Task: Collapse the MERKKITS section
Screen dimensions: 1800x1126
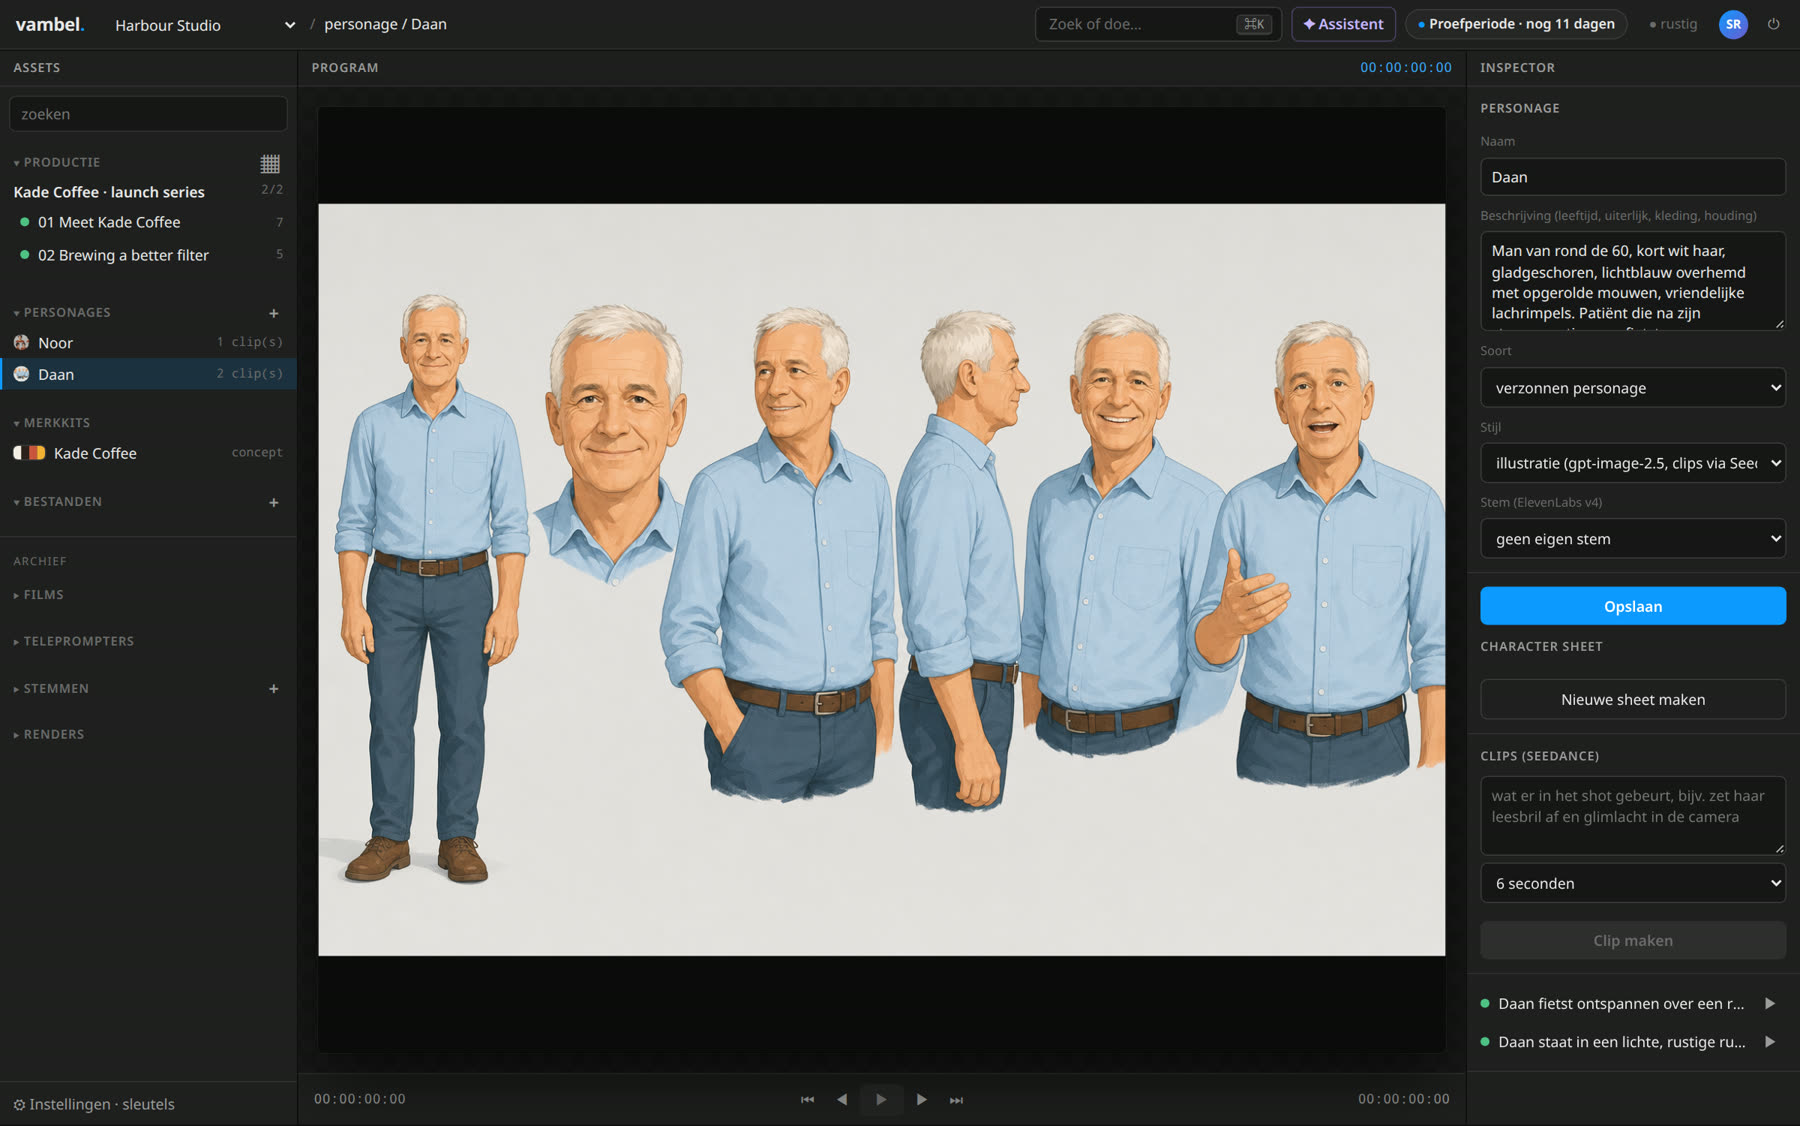Action: click(x=52, y=423)
